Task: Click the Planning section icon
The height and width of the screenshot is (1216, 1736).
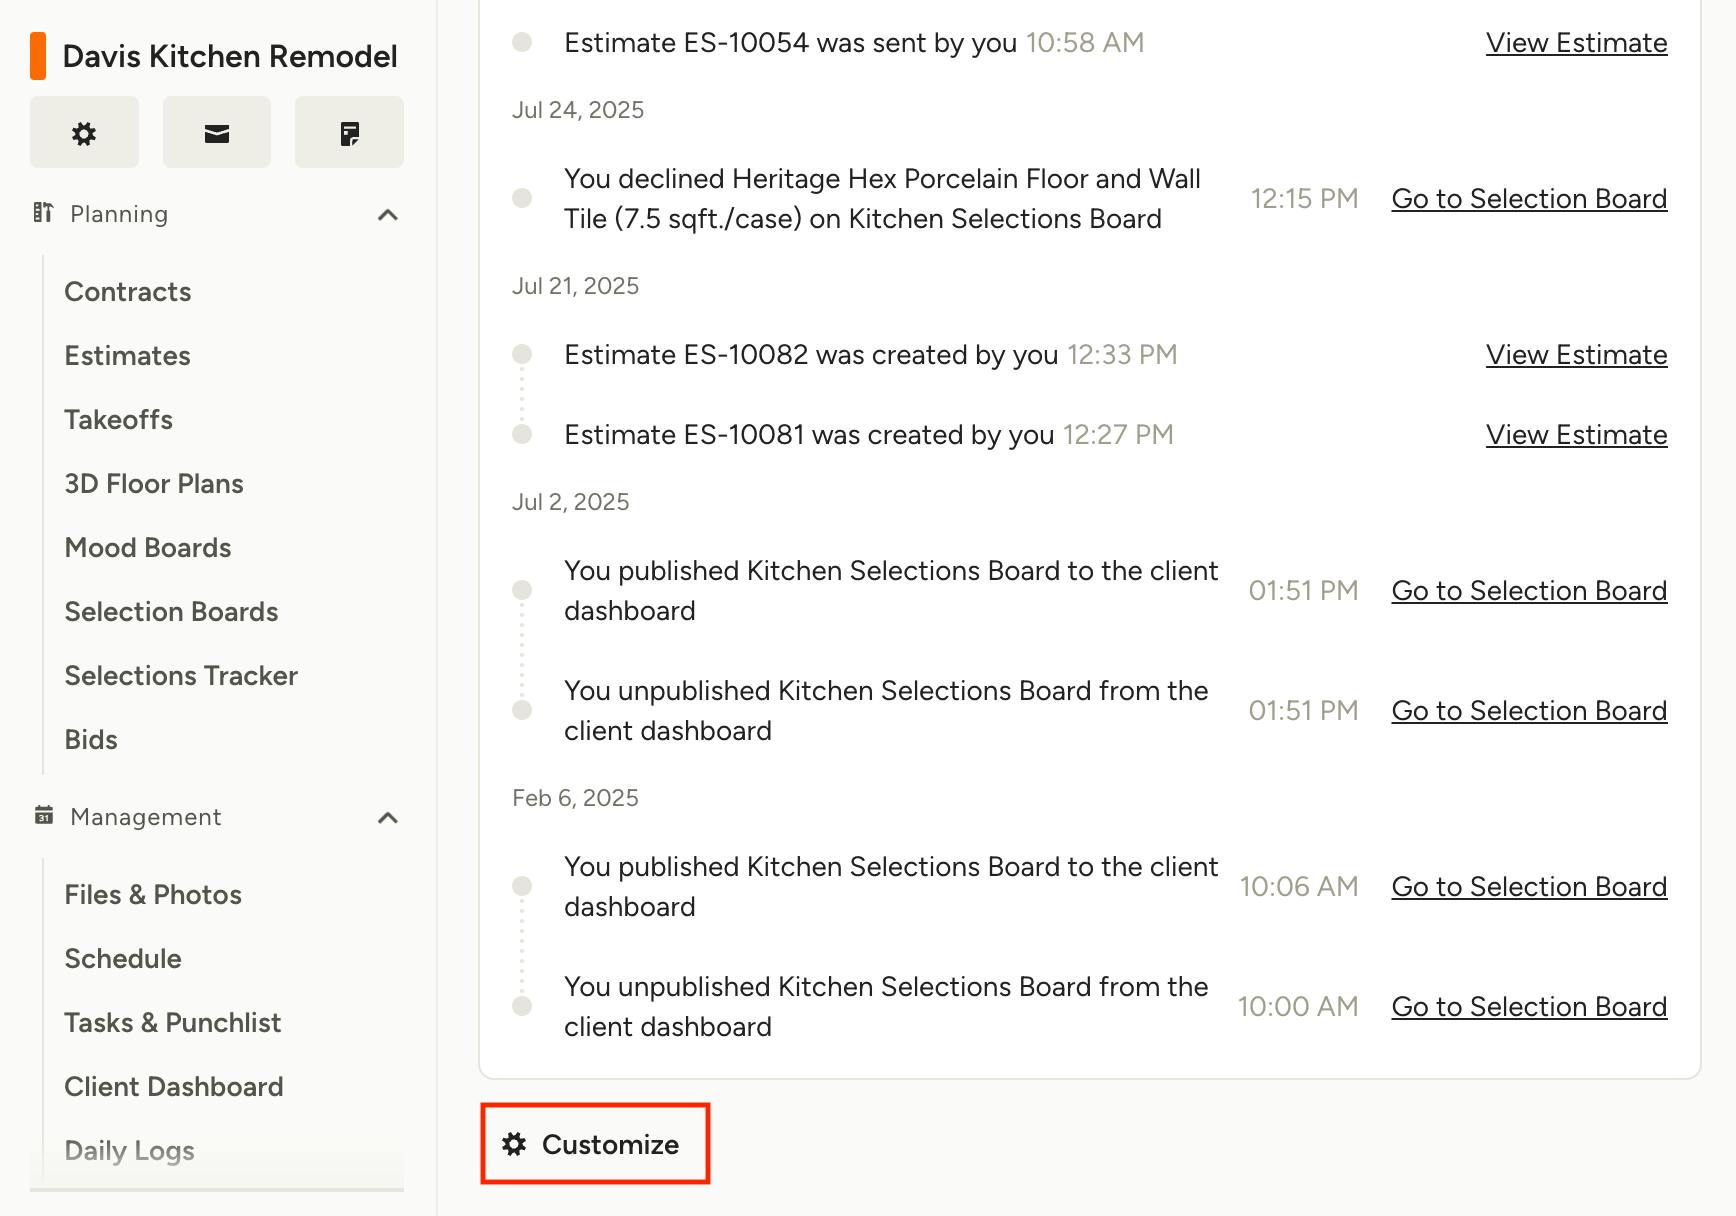Action: 43,213
